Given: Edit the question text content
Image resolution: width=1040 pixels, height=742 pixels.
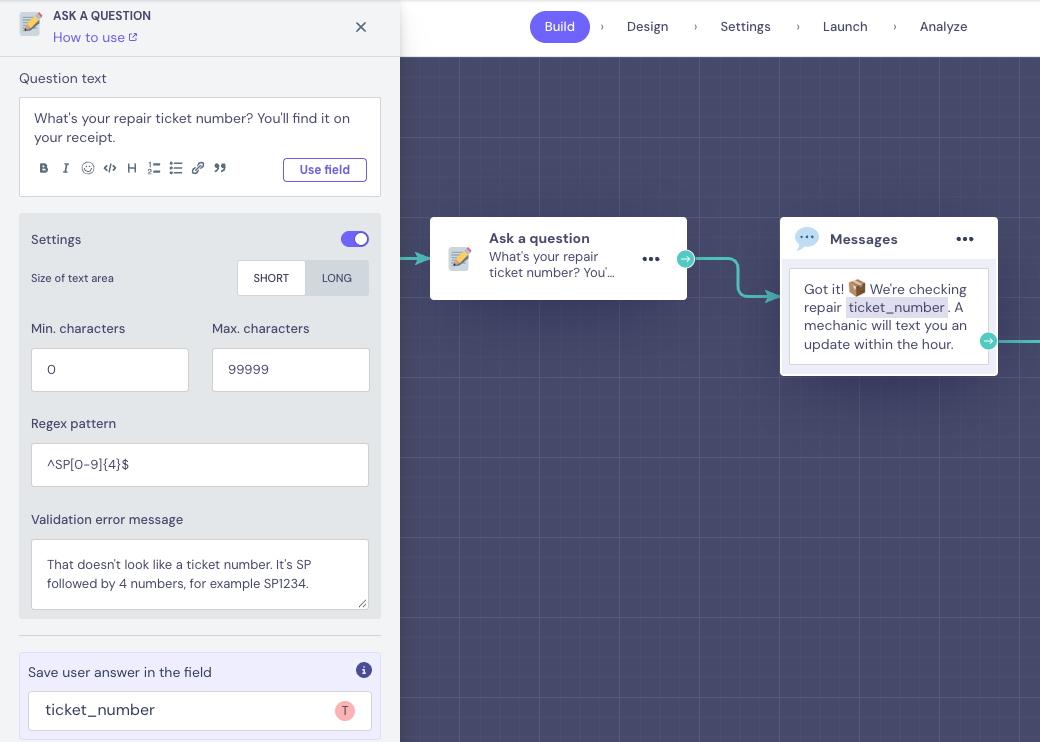Looking at the screenshot, I should click(192, 128).
